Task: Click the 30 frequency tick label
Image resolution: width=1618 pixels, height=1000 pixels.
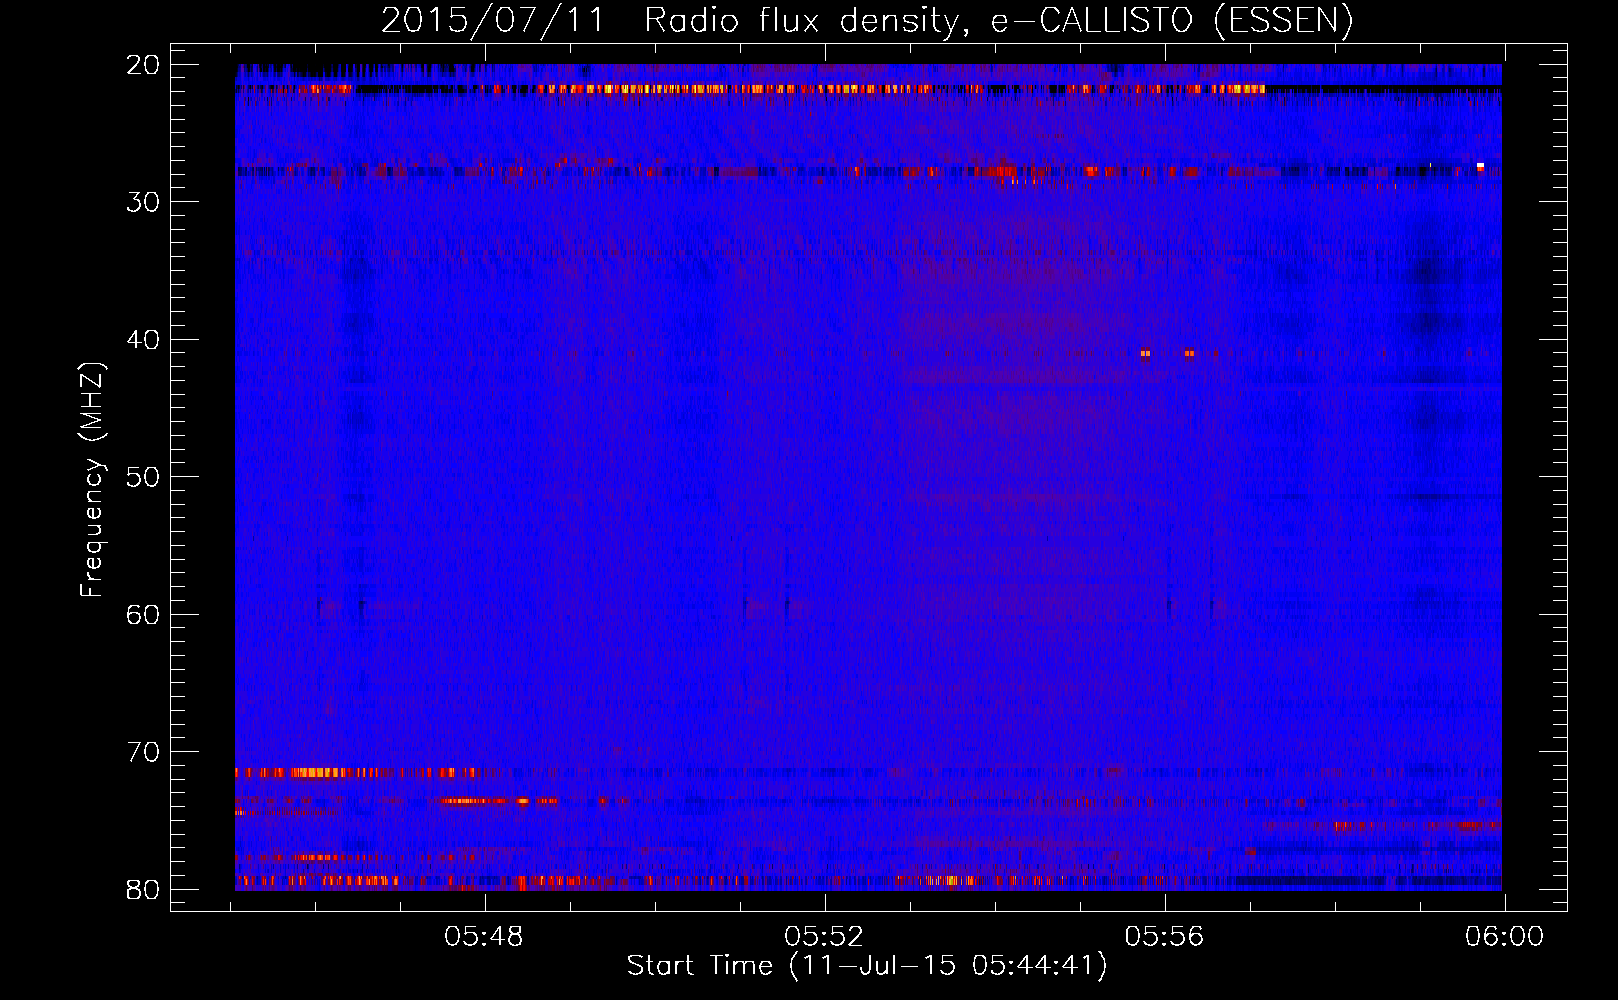Action: click(143, 202)
